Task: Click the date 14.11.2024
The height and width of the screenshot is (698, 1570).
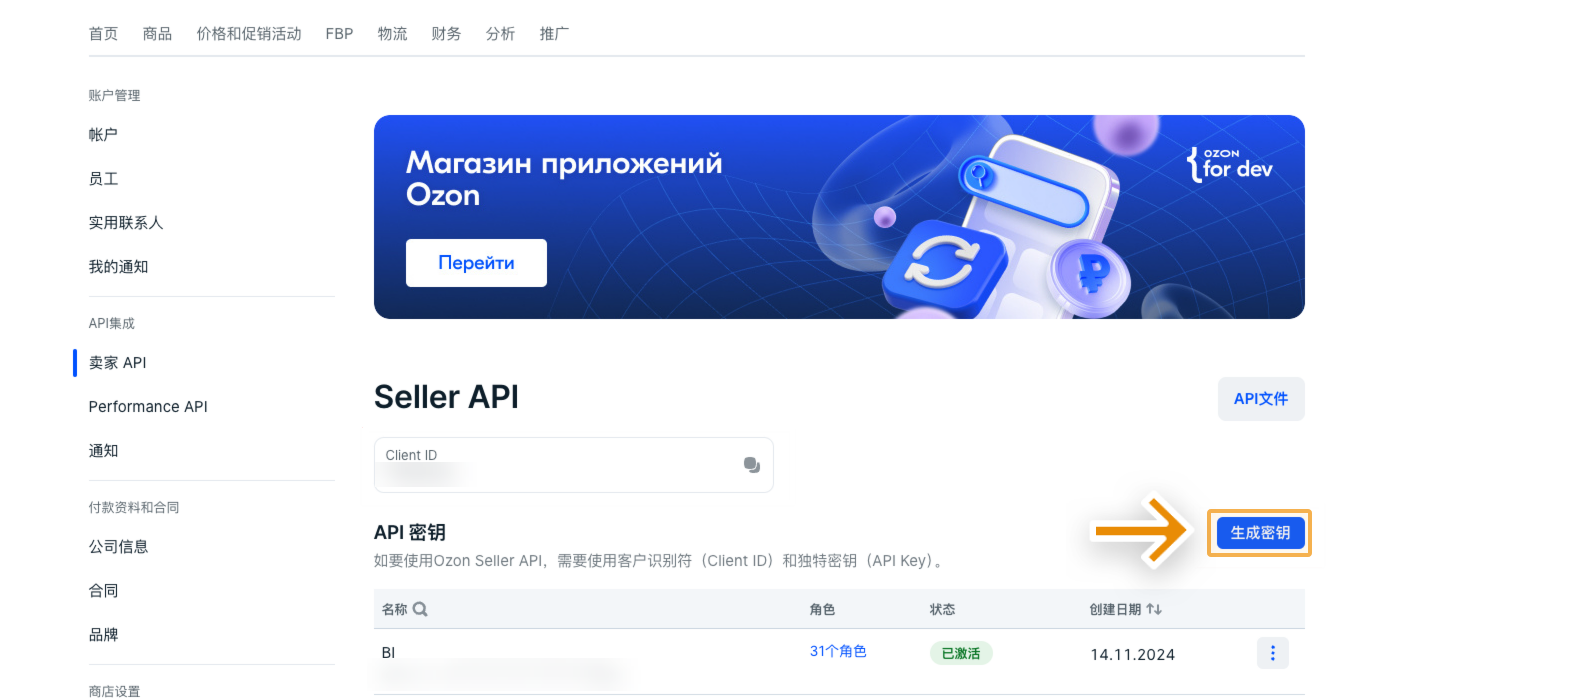Action: pyautogui.click(x=1132, y=655)
